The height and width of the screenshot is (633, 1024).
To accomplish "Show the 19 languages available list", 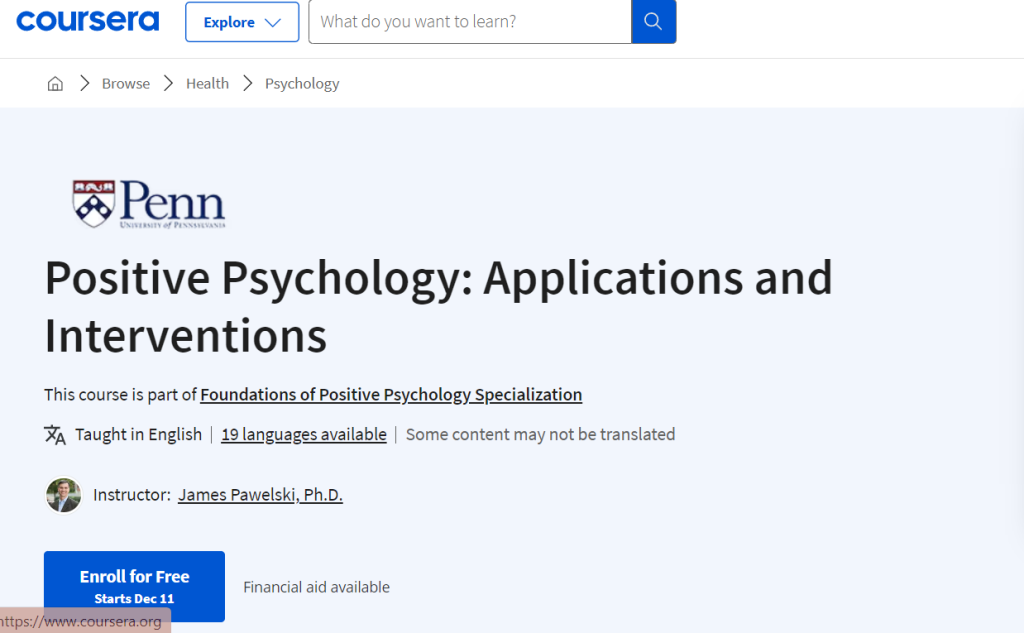I will click(304, 434).
